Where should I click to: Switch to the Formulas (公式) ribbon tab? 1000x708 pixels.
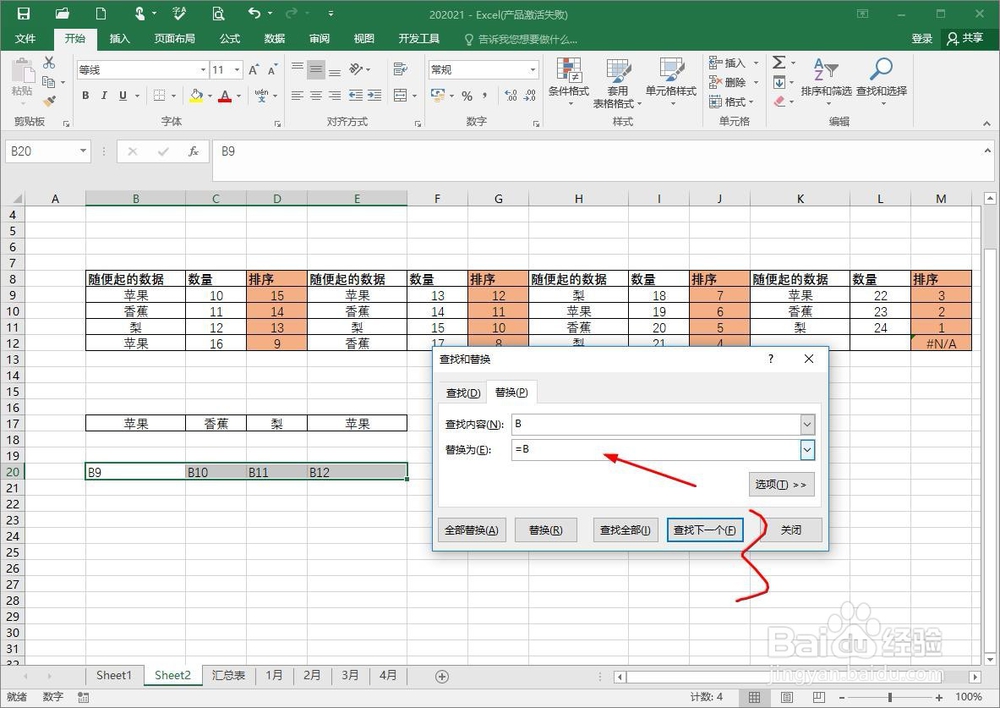point(230,38)
